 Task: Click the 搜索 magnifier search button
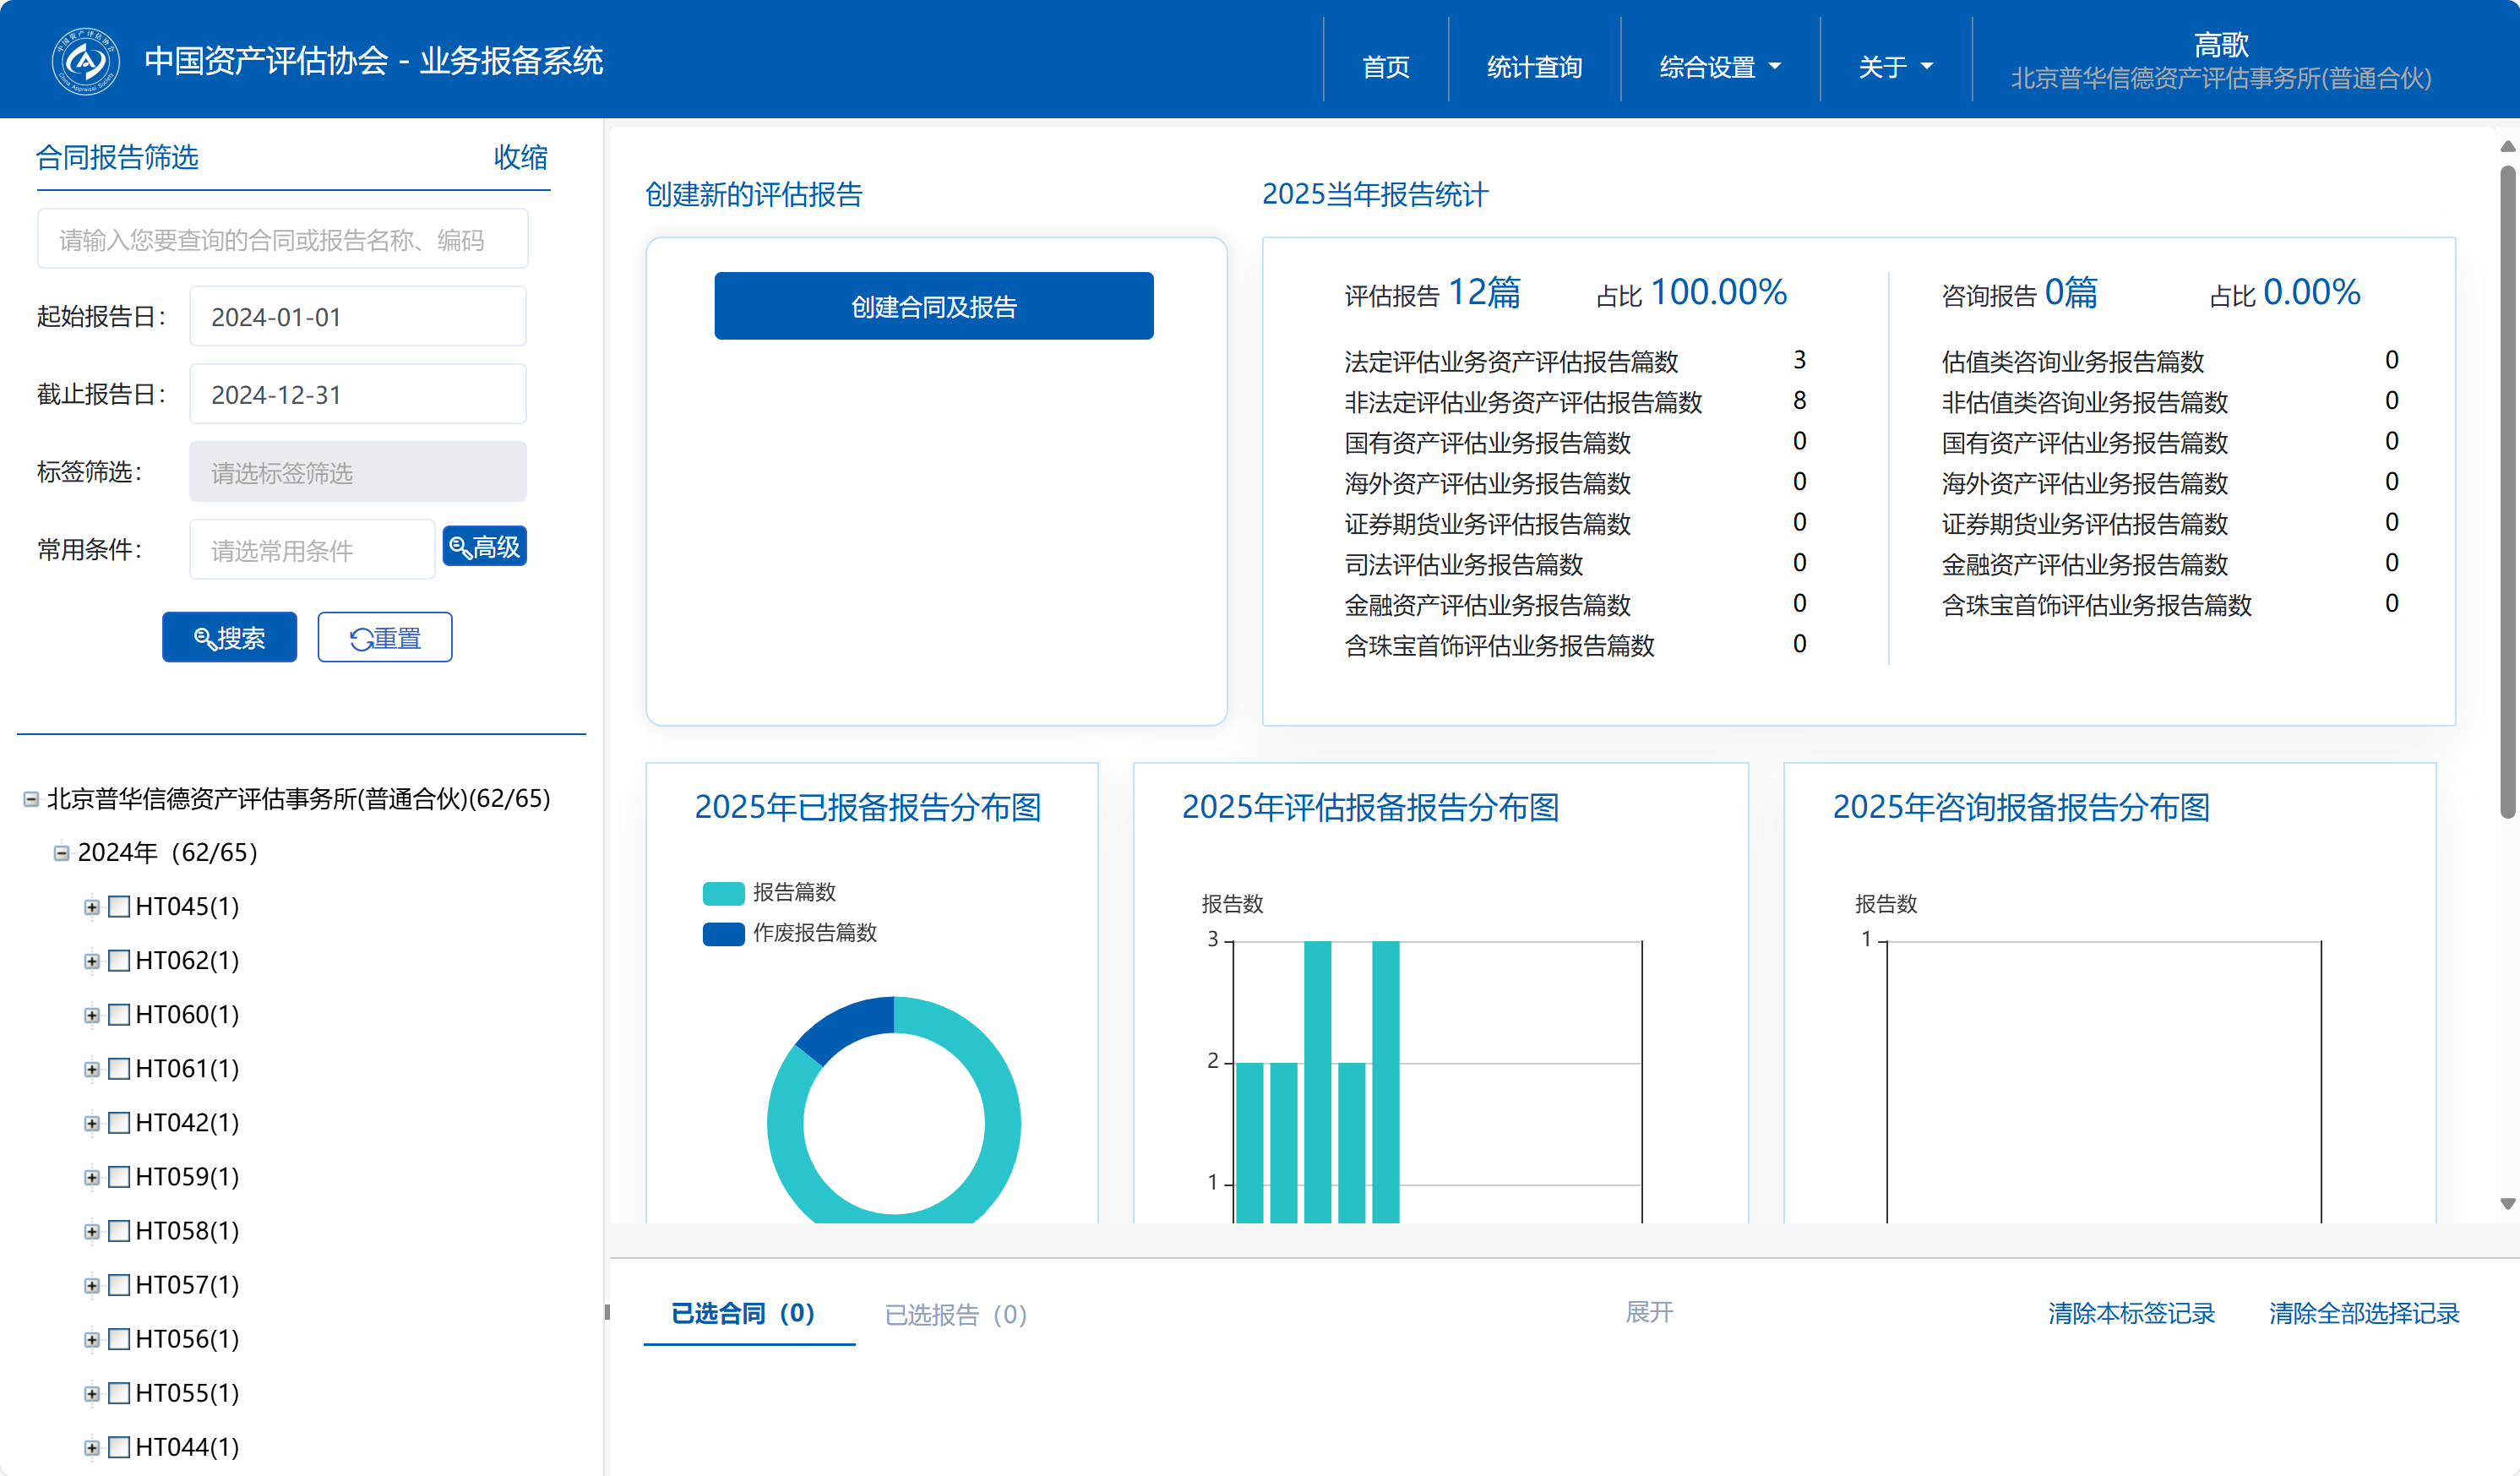tap(229, 638)
